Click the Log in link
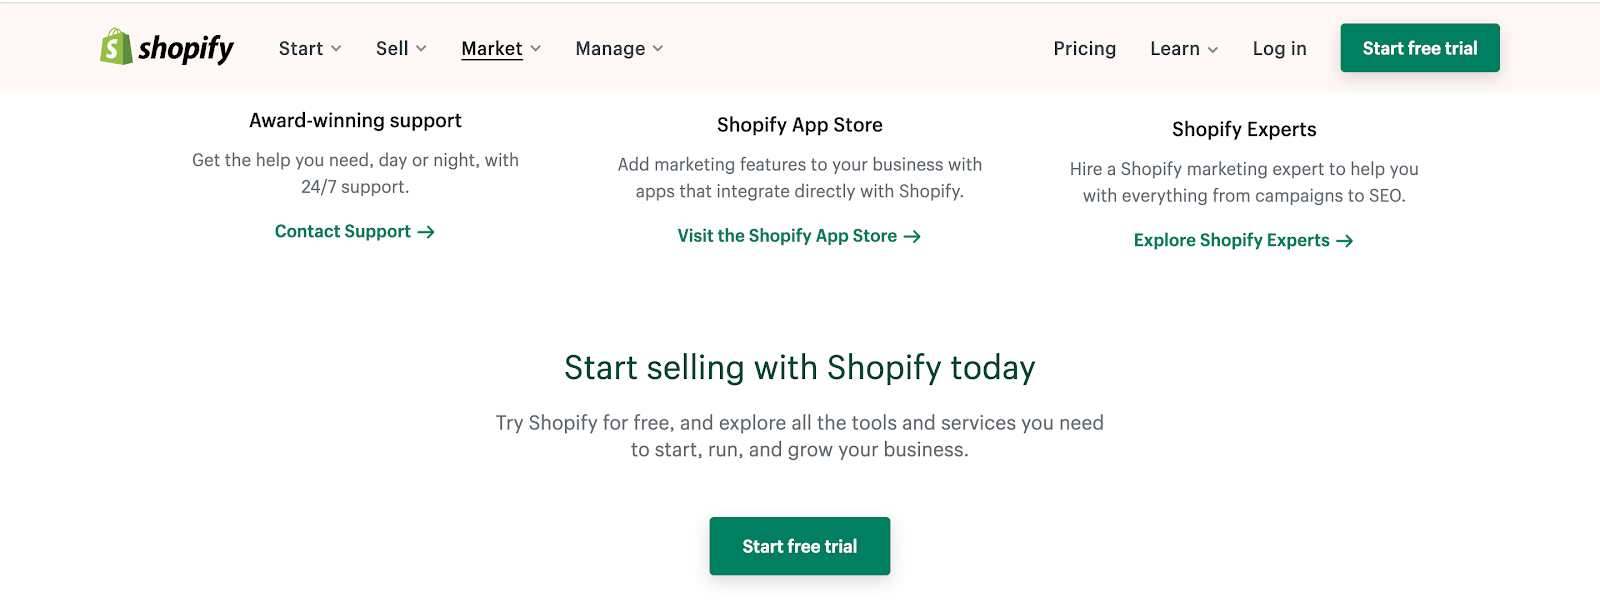Viewport: 1600px width, 611px height. coord(1279,49)
